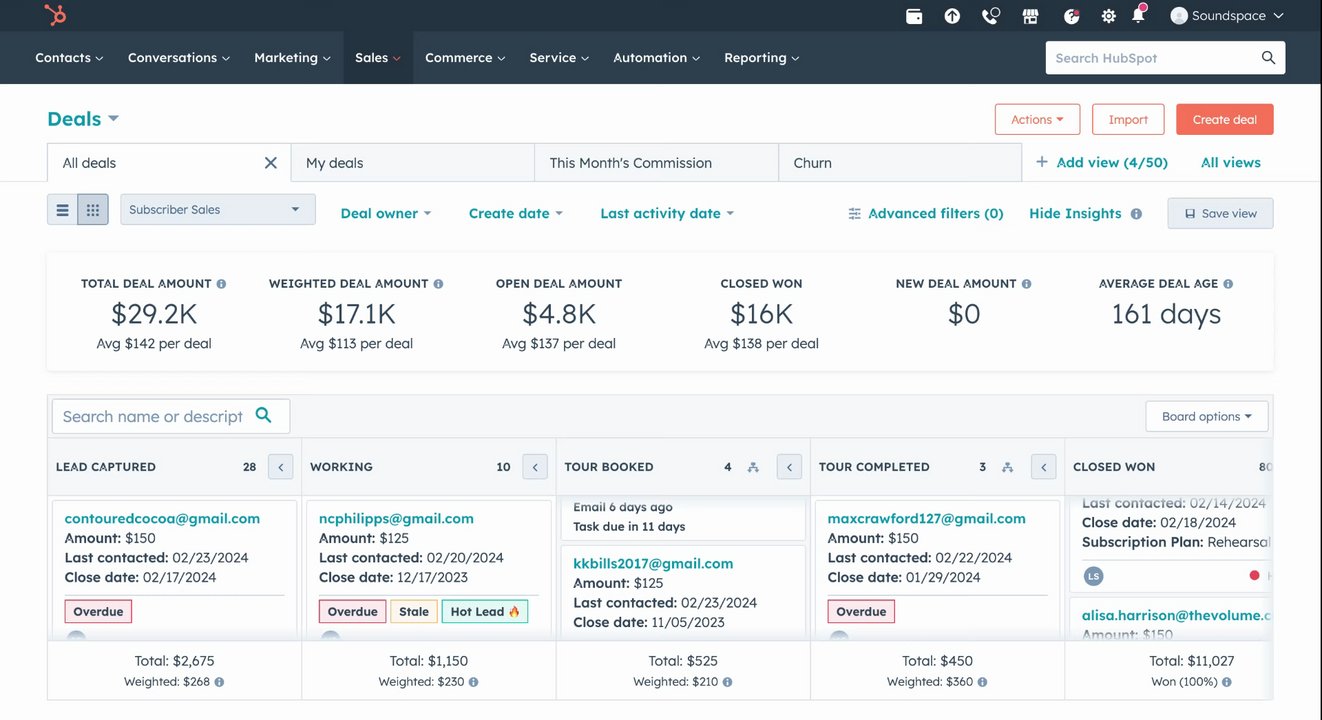Click the HubSpot sprocket logo

point(56,15)
